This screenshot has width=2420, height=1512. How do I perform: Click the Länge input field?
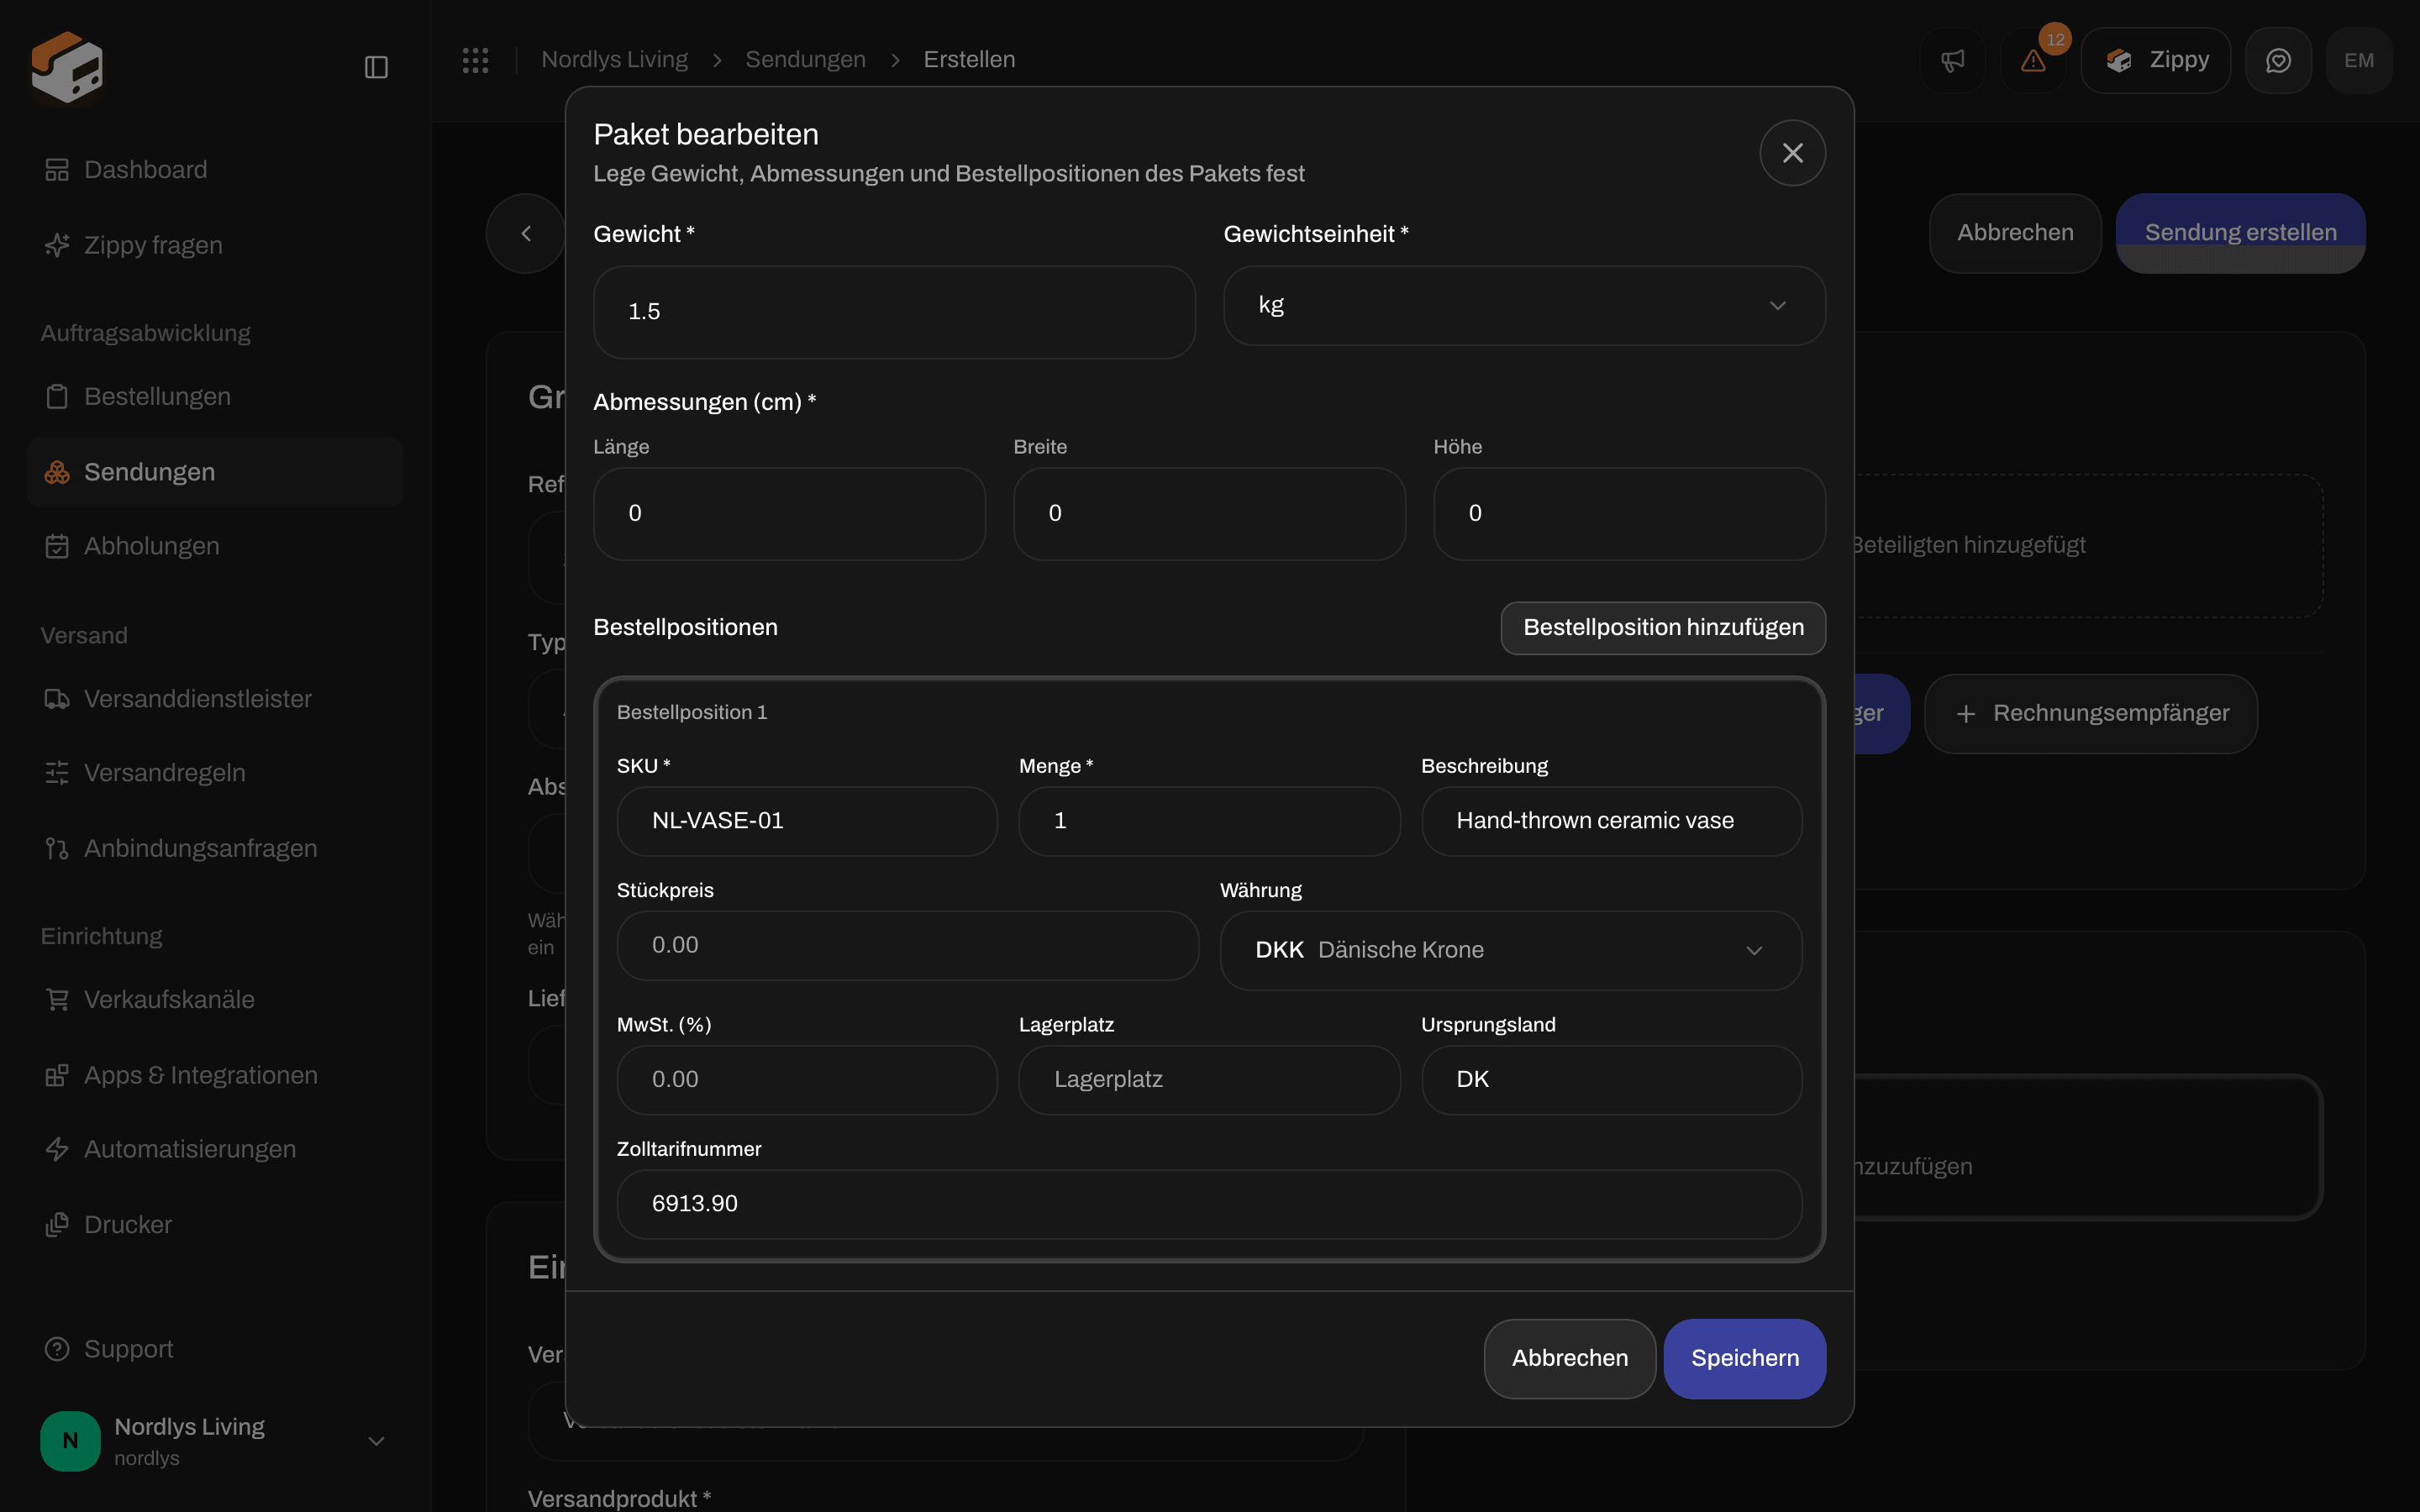789,514
